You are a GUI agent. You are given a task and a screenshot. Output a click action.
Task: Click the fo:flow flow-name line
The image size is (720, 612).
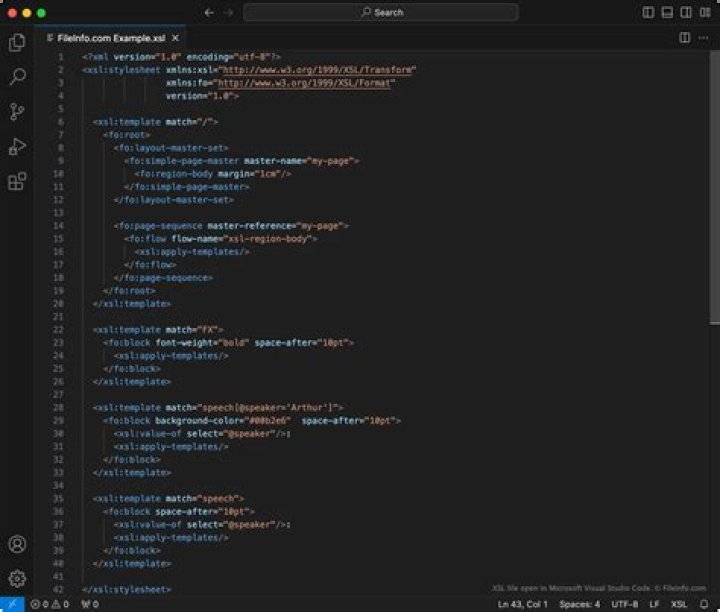tap(220, 239)
